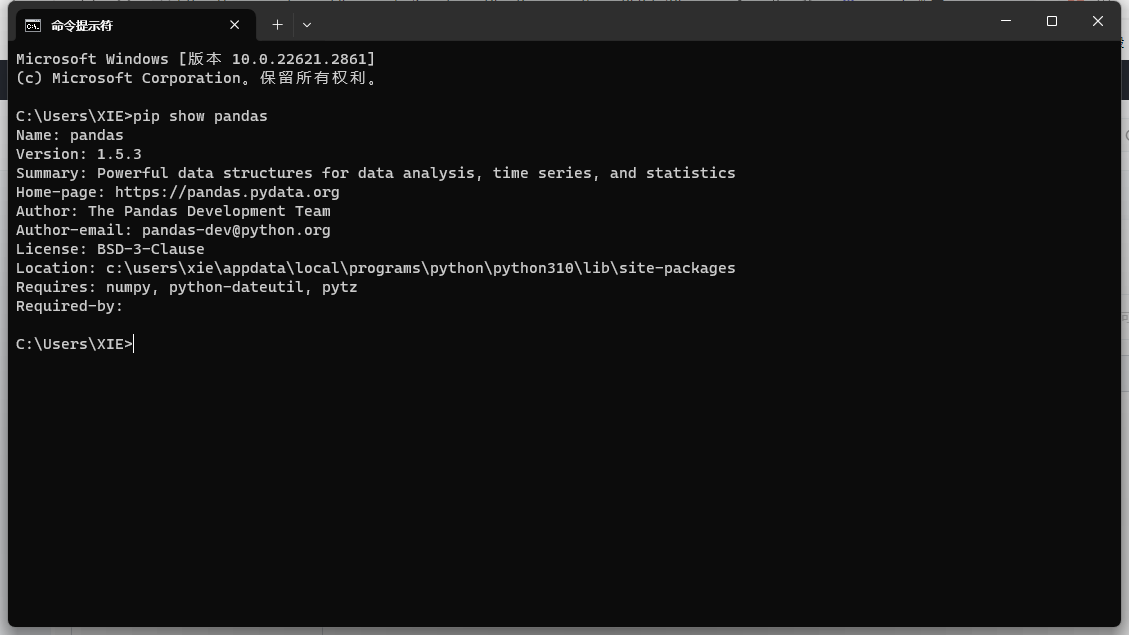Image resolution: width=1129 pixels, height=635 pixels.
Task: Maximize the terminal window
Action: 1052,21
